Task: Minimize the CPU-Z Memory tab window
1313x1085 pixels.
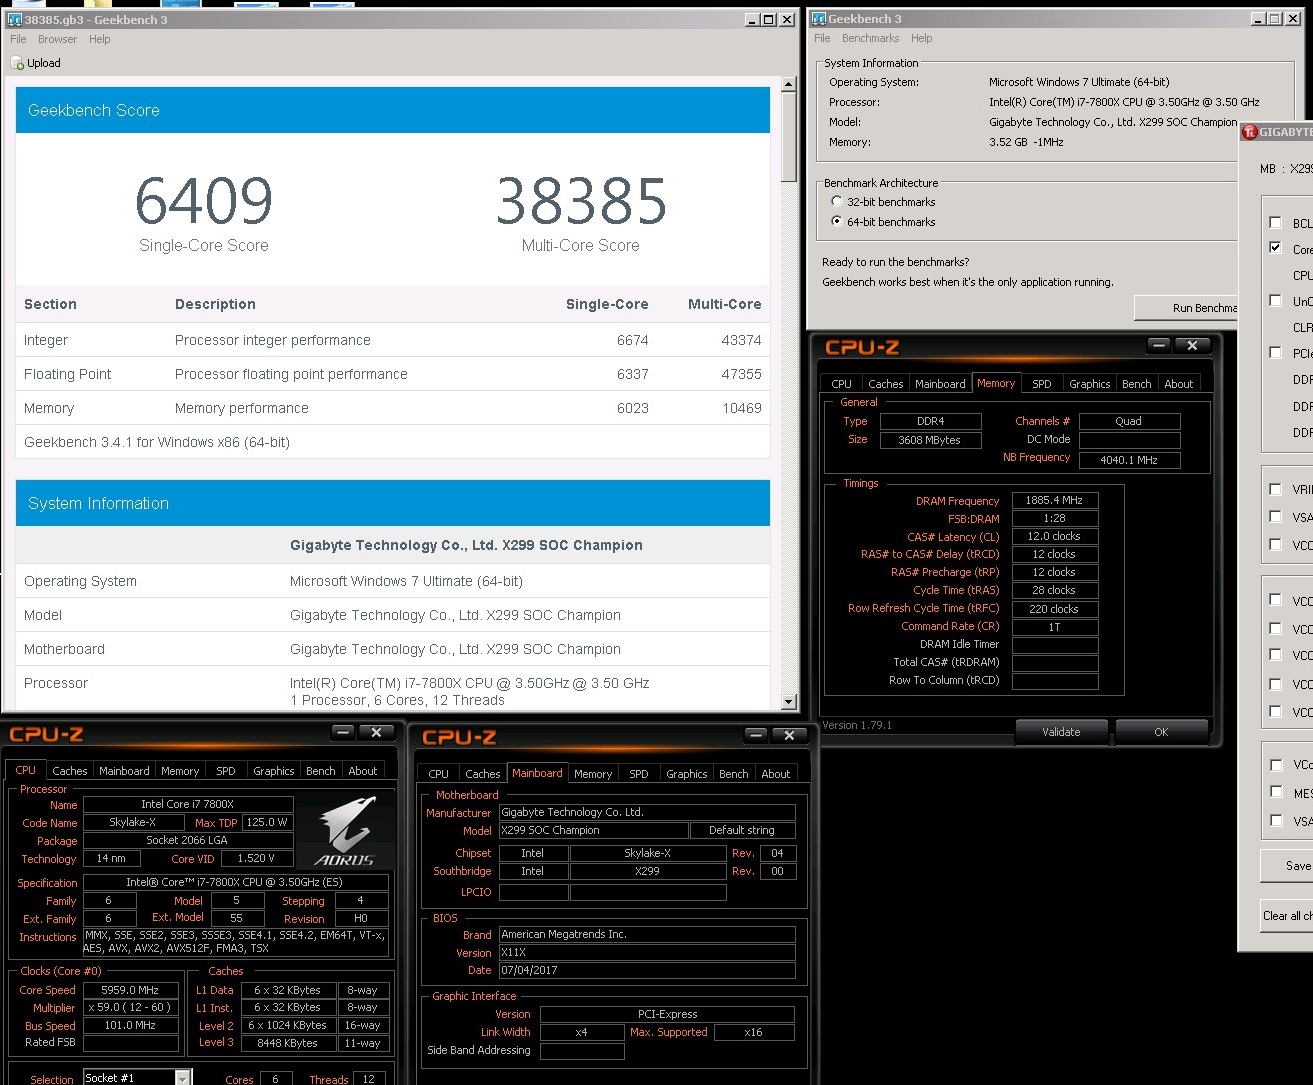Action: coord(1159,345)
